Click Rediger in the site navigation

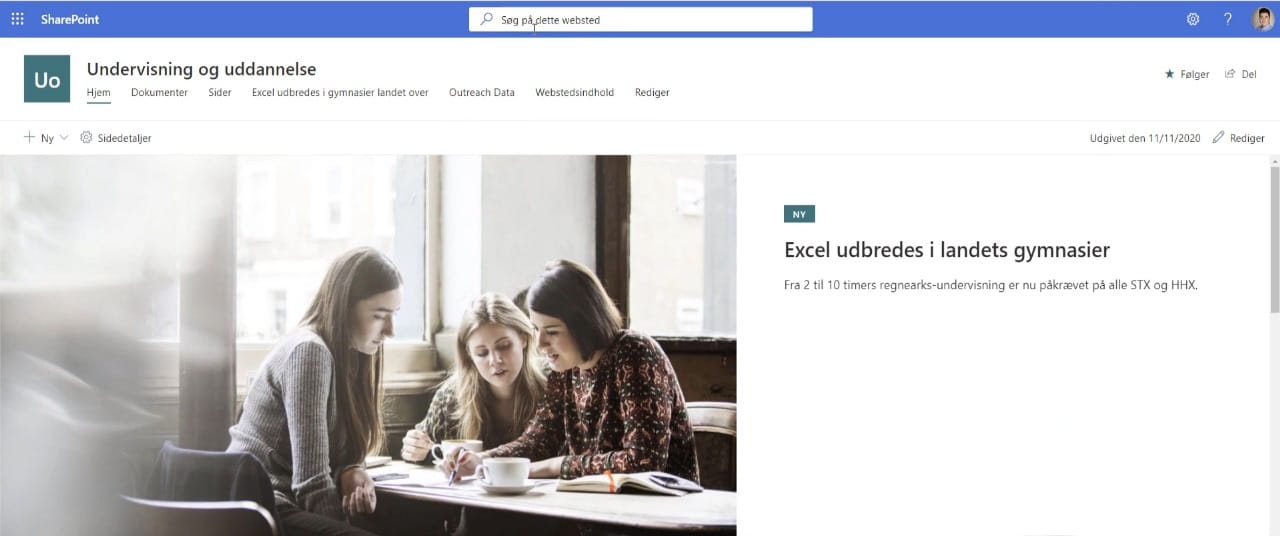652,92
